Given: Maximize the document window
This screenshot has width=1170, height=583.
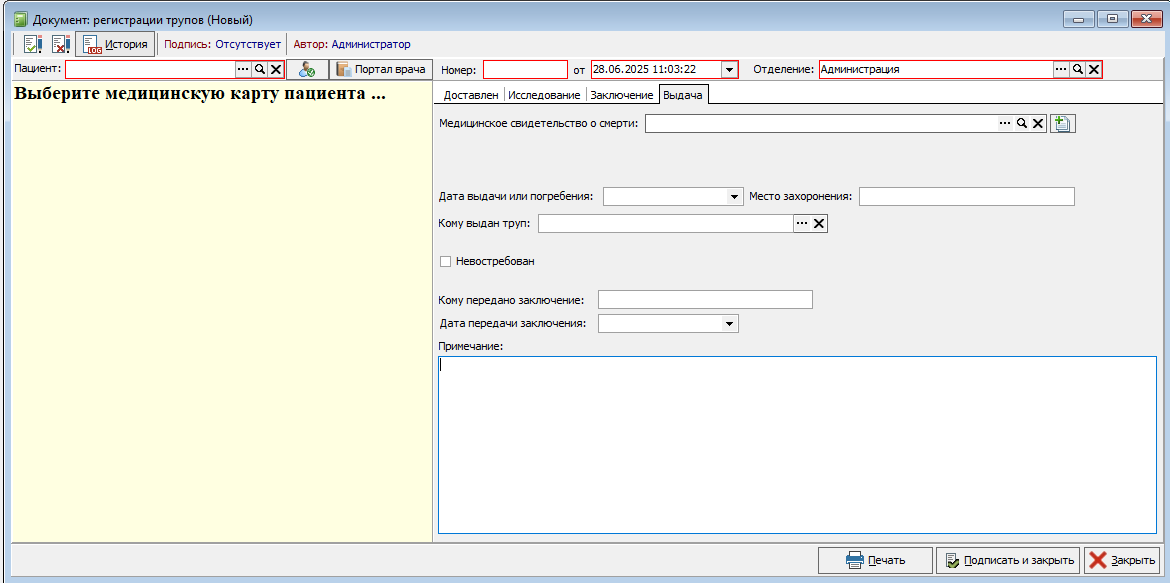Looking at the screenshot, I should [x=1112, y=18].
